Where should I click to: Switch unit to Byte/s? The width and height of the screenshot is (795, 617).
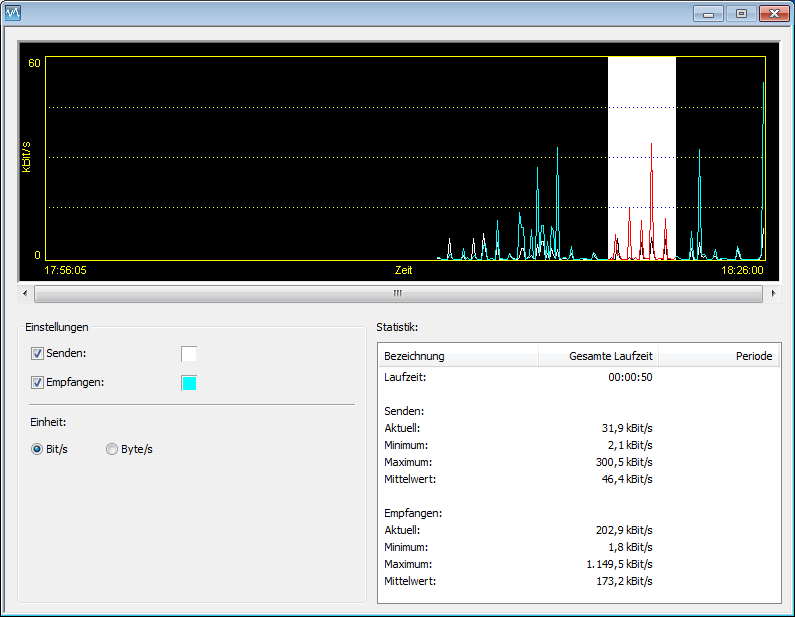pyautogui.click(x=112, y=449)
